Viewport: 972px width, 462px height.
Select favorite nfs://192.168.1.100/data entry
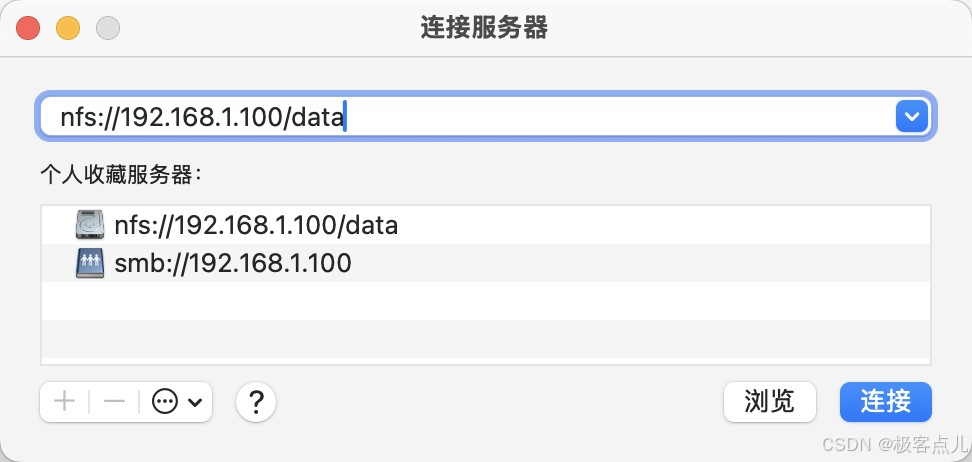(256, 225)
